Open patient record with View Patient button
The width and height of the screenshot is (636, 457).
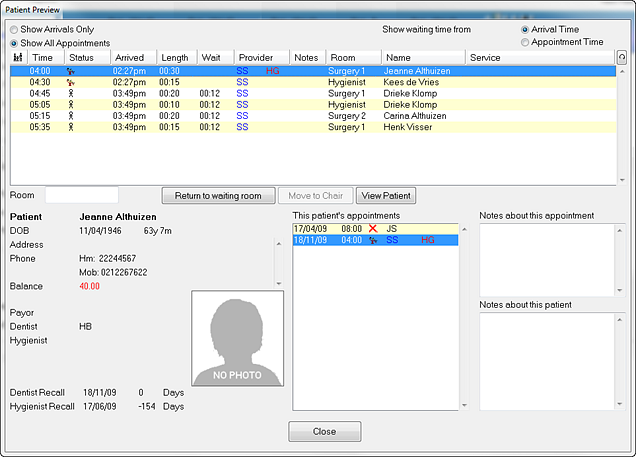point(385,196)
